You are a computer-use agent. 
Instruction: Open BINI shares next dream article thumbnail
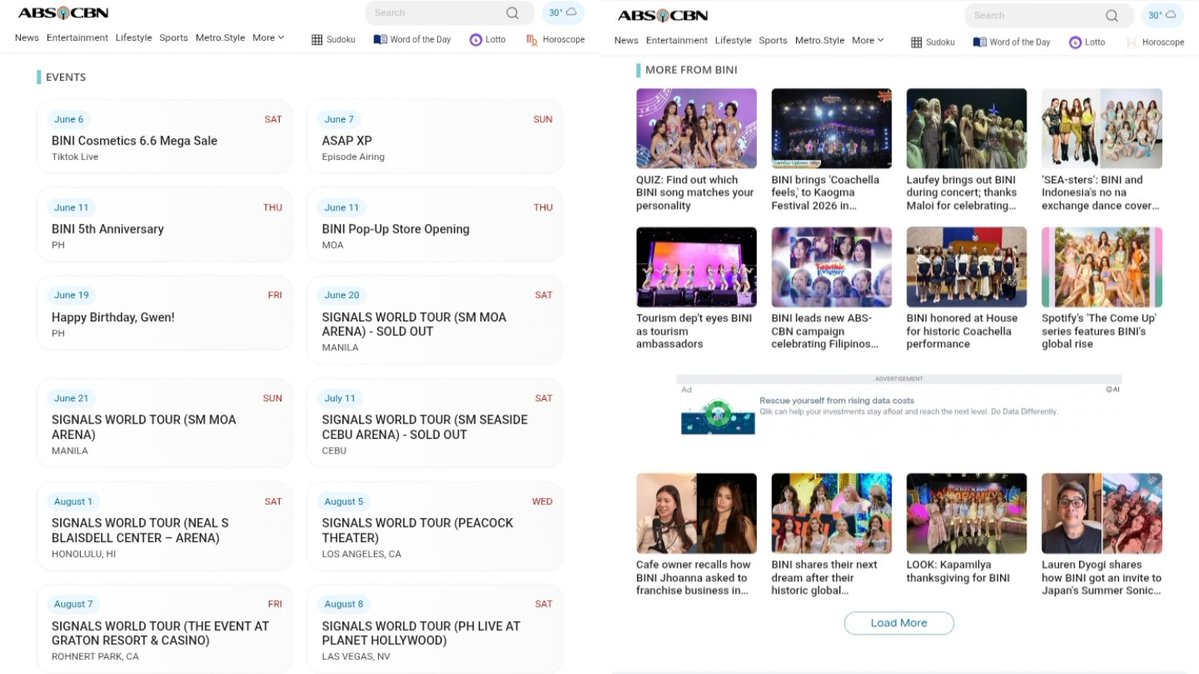(831, 513)
